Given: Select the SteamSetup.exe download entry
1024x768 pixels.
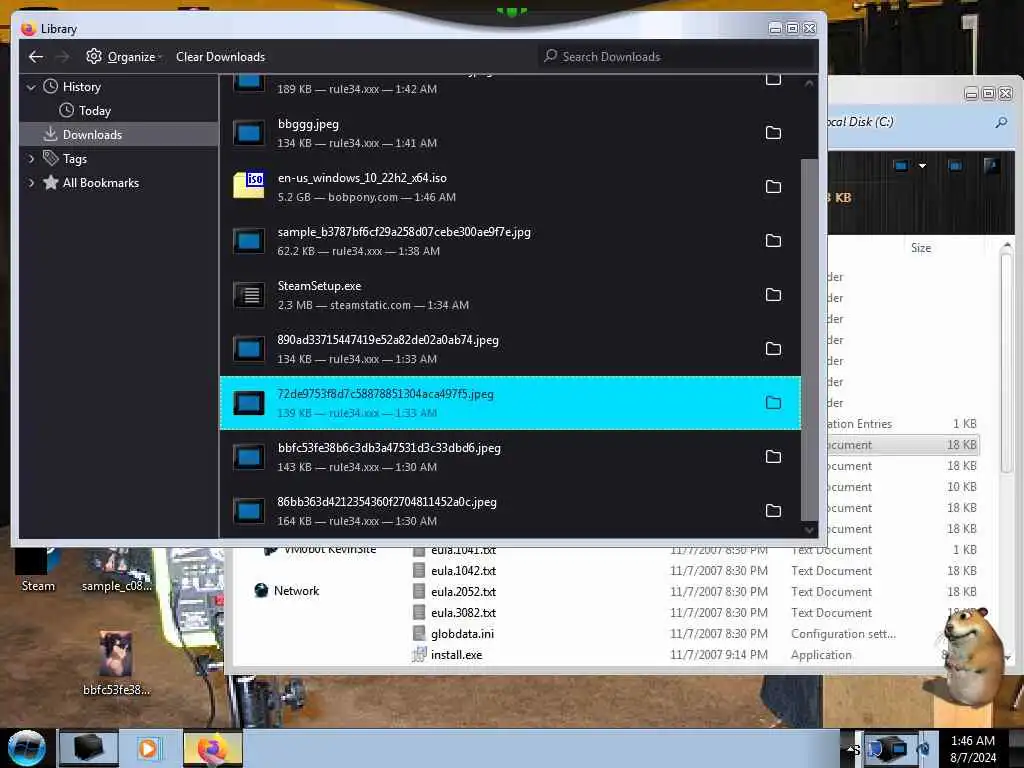Looking at the screenshot, I should pyautogui.click(x=510, y=295).
